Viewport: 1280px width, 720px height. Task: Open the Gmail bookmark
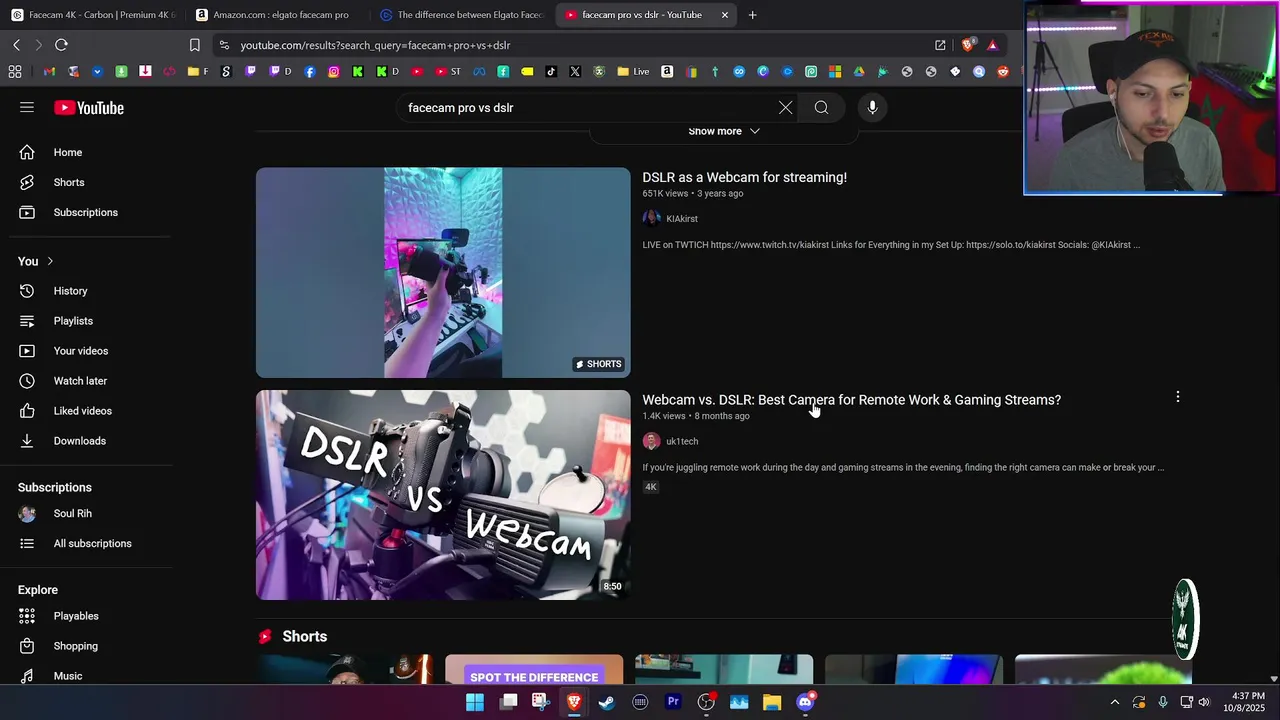(49, 72)
